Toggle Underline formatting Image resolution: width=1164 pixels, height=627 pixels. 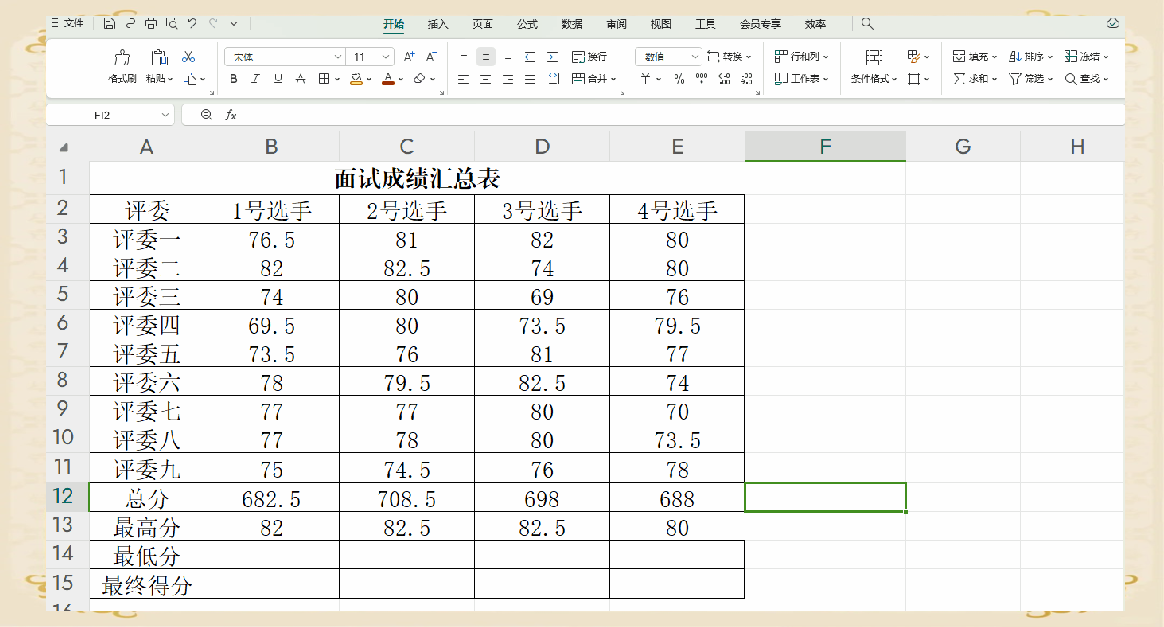(x=278, y=79)
